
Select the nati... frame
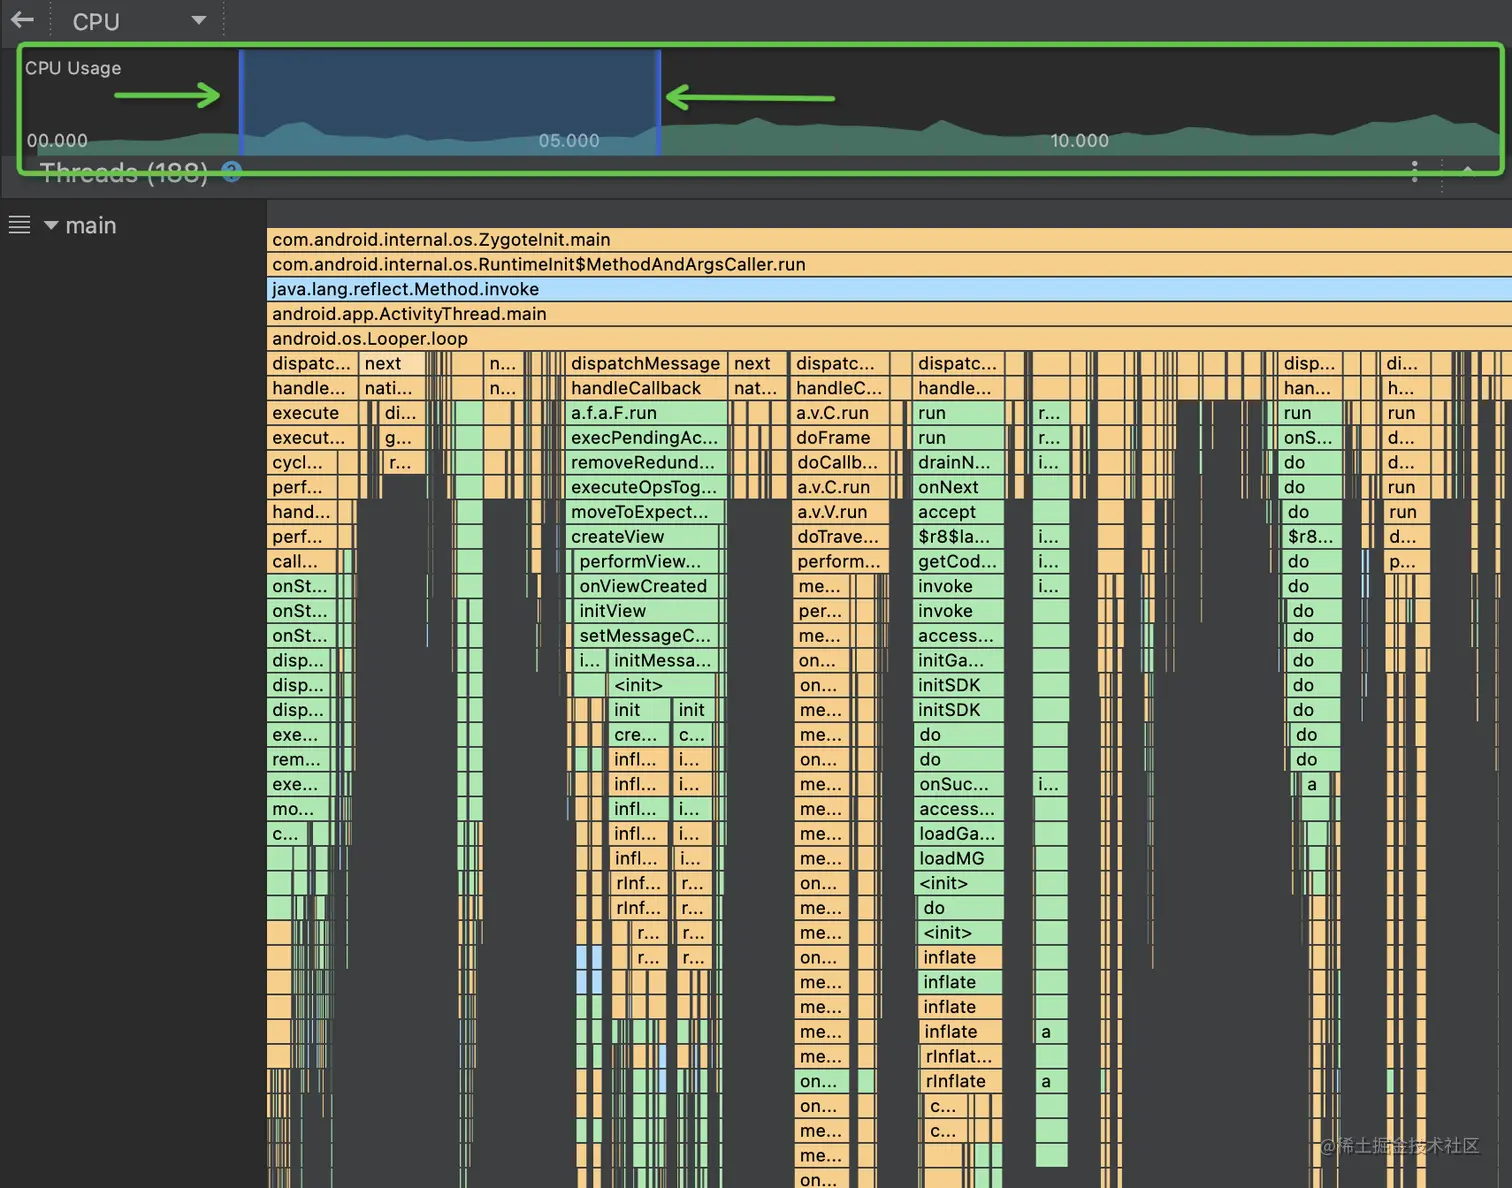393,388
